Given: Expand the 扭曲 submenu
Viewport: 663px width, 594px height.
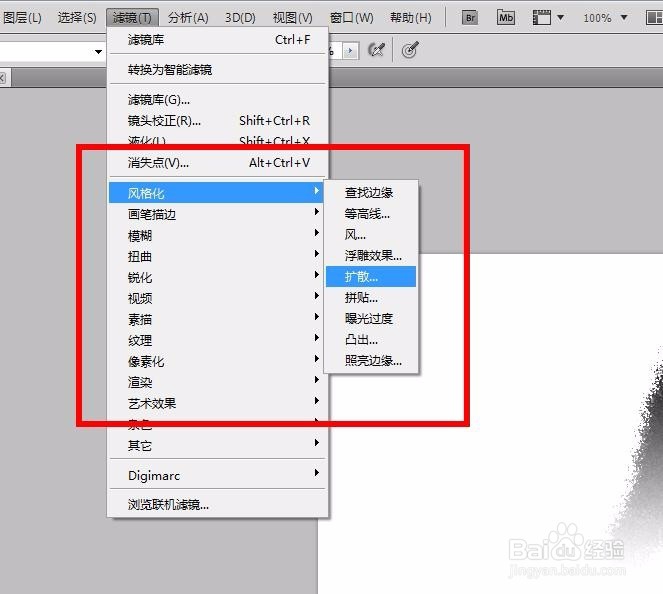Looking at the screenshot, I should coord(218,257).
